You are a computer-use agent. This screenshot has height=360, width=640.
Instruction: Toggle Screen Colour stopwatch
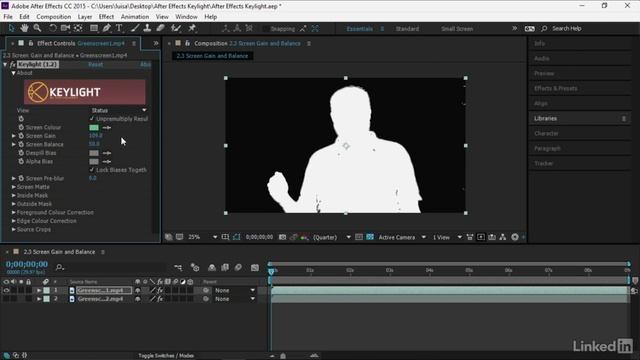[21, 127]
